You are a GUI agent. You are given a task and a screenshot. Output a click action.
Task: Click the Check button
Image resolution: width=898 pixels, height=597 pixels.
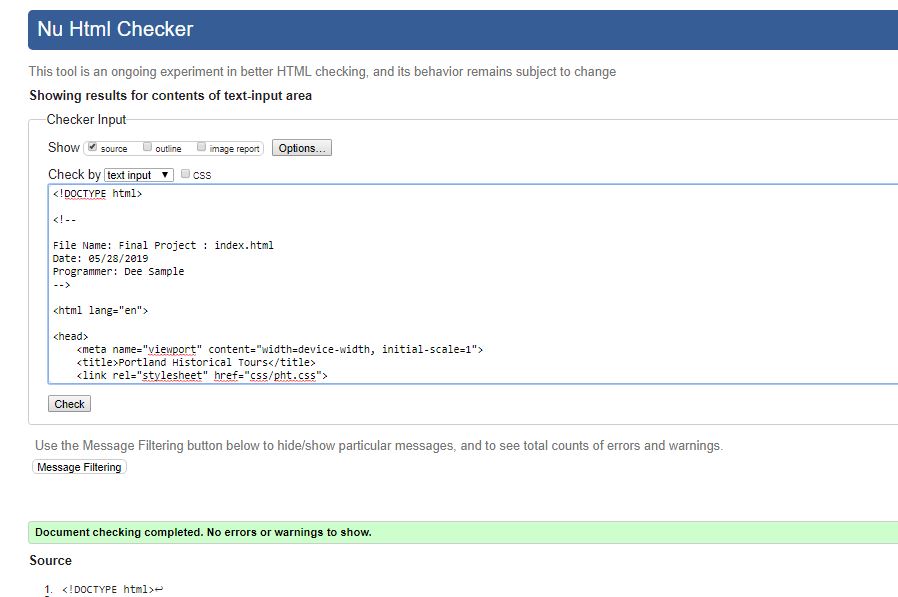69,404
